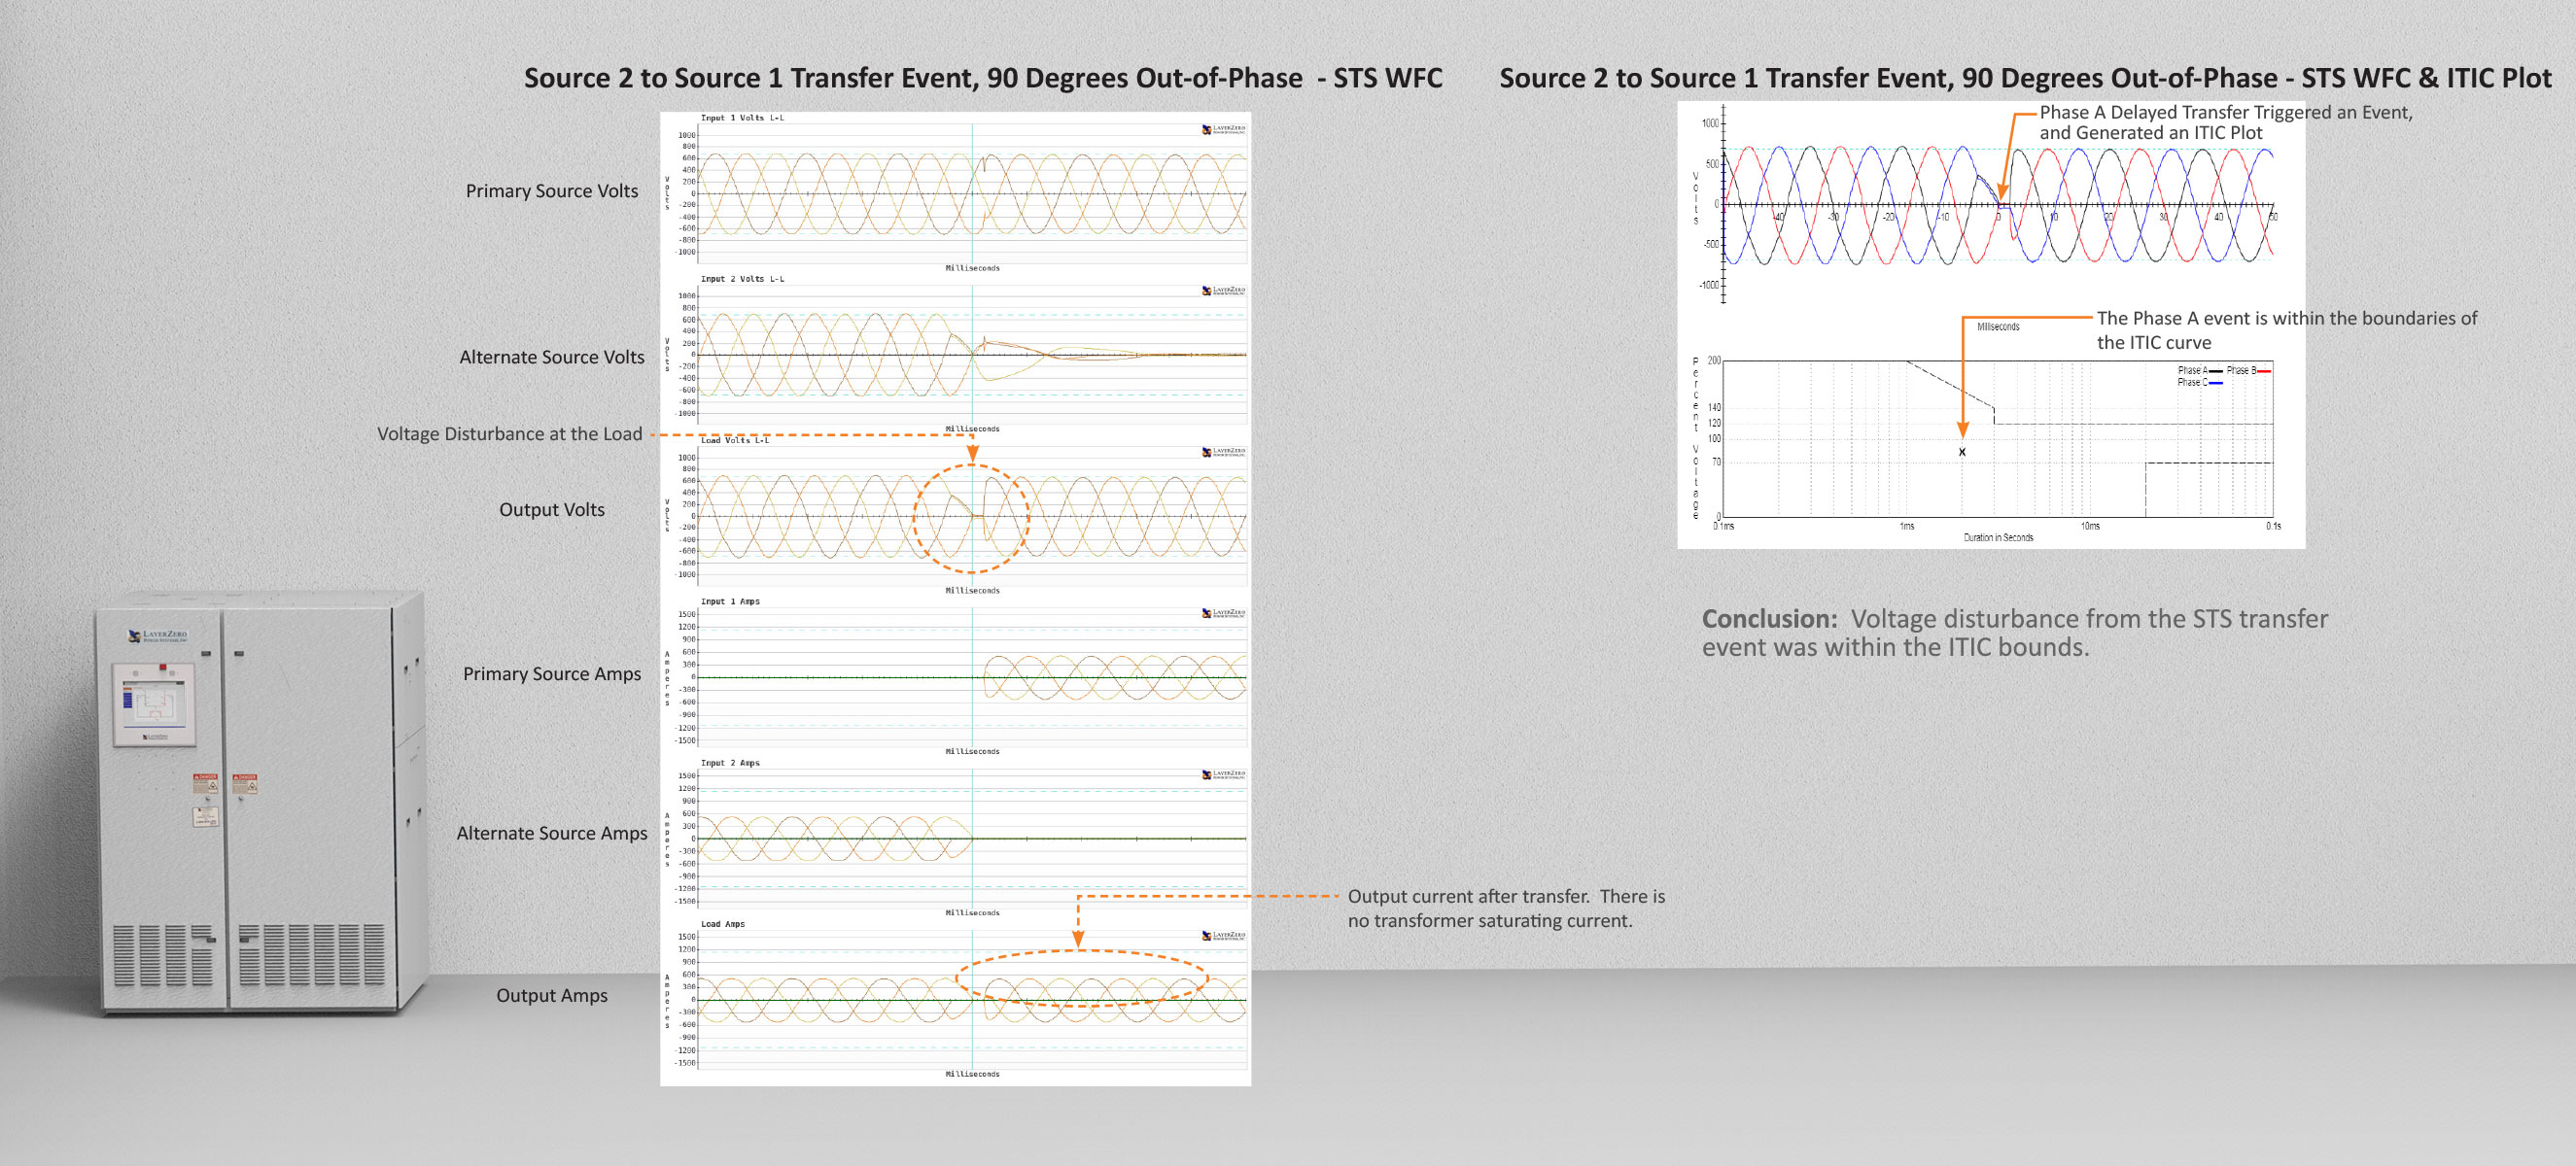Click the black Phase A legend swatch
2576x1166 pixels.
pos(2216,371)
